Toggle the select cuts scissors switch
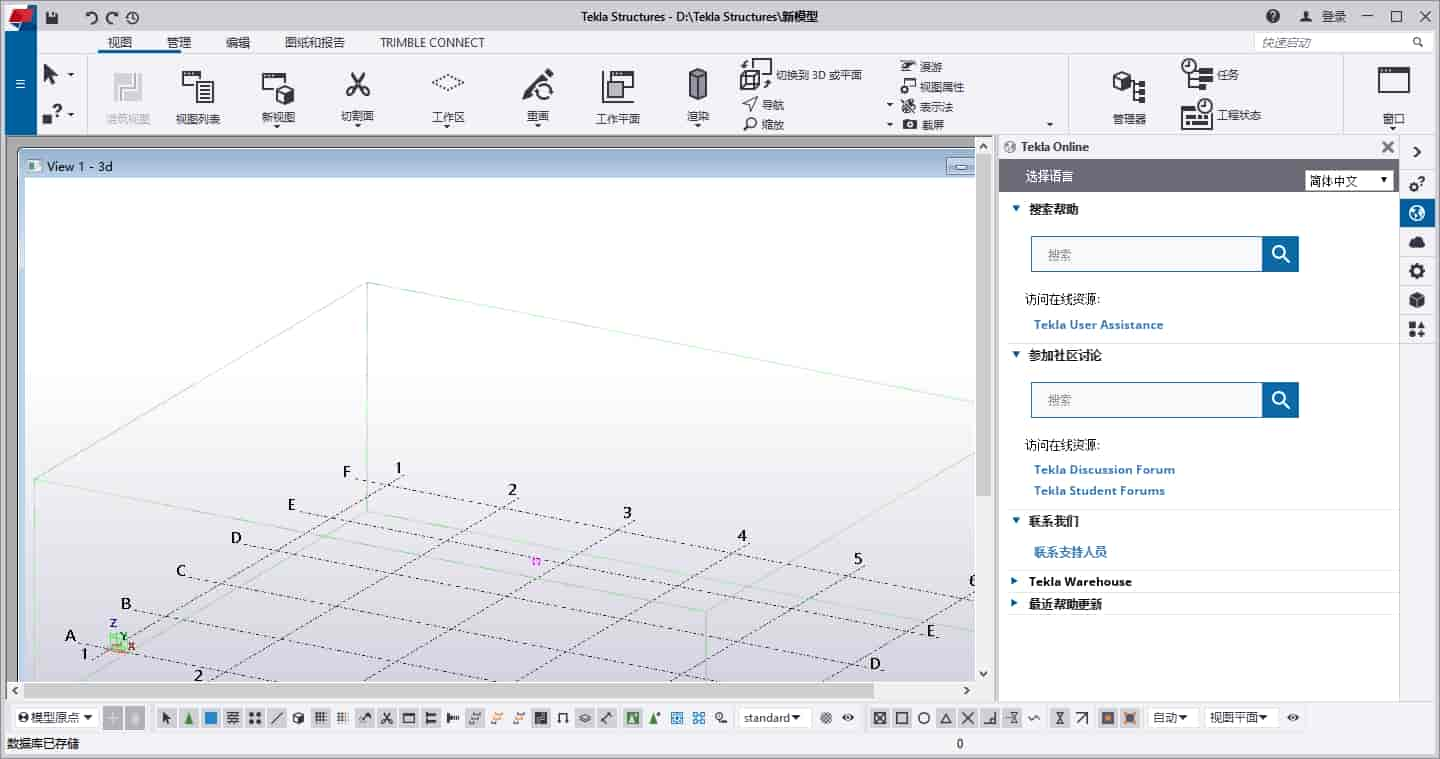Viewport: 1440px width, 759px height. tap(386, 717)
